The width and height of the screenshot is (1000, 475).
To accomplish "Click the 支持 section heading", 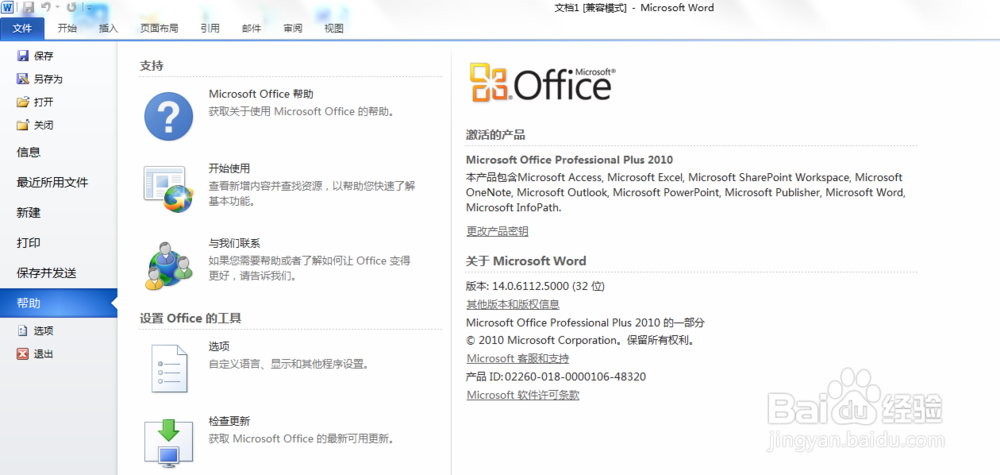I will point(152,65).
